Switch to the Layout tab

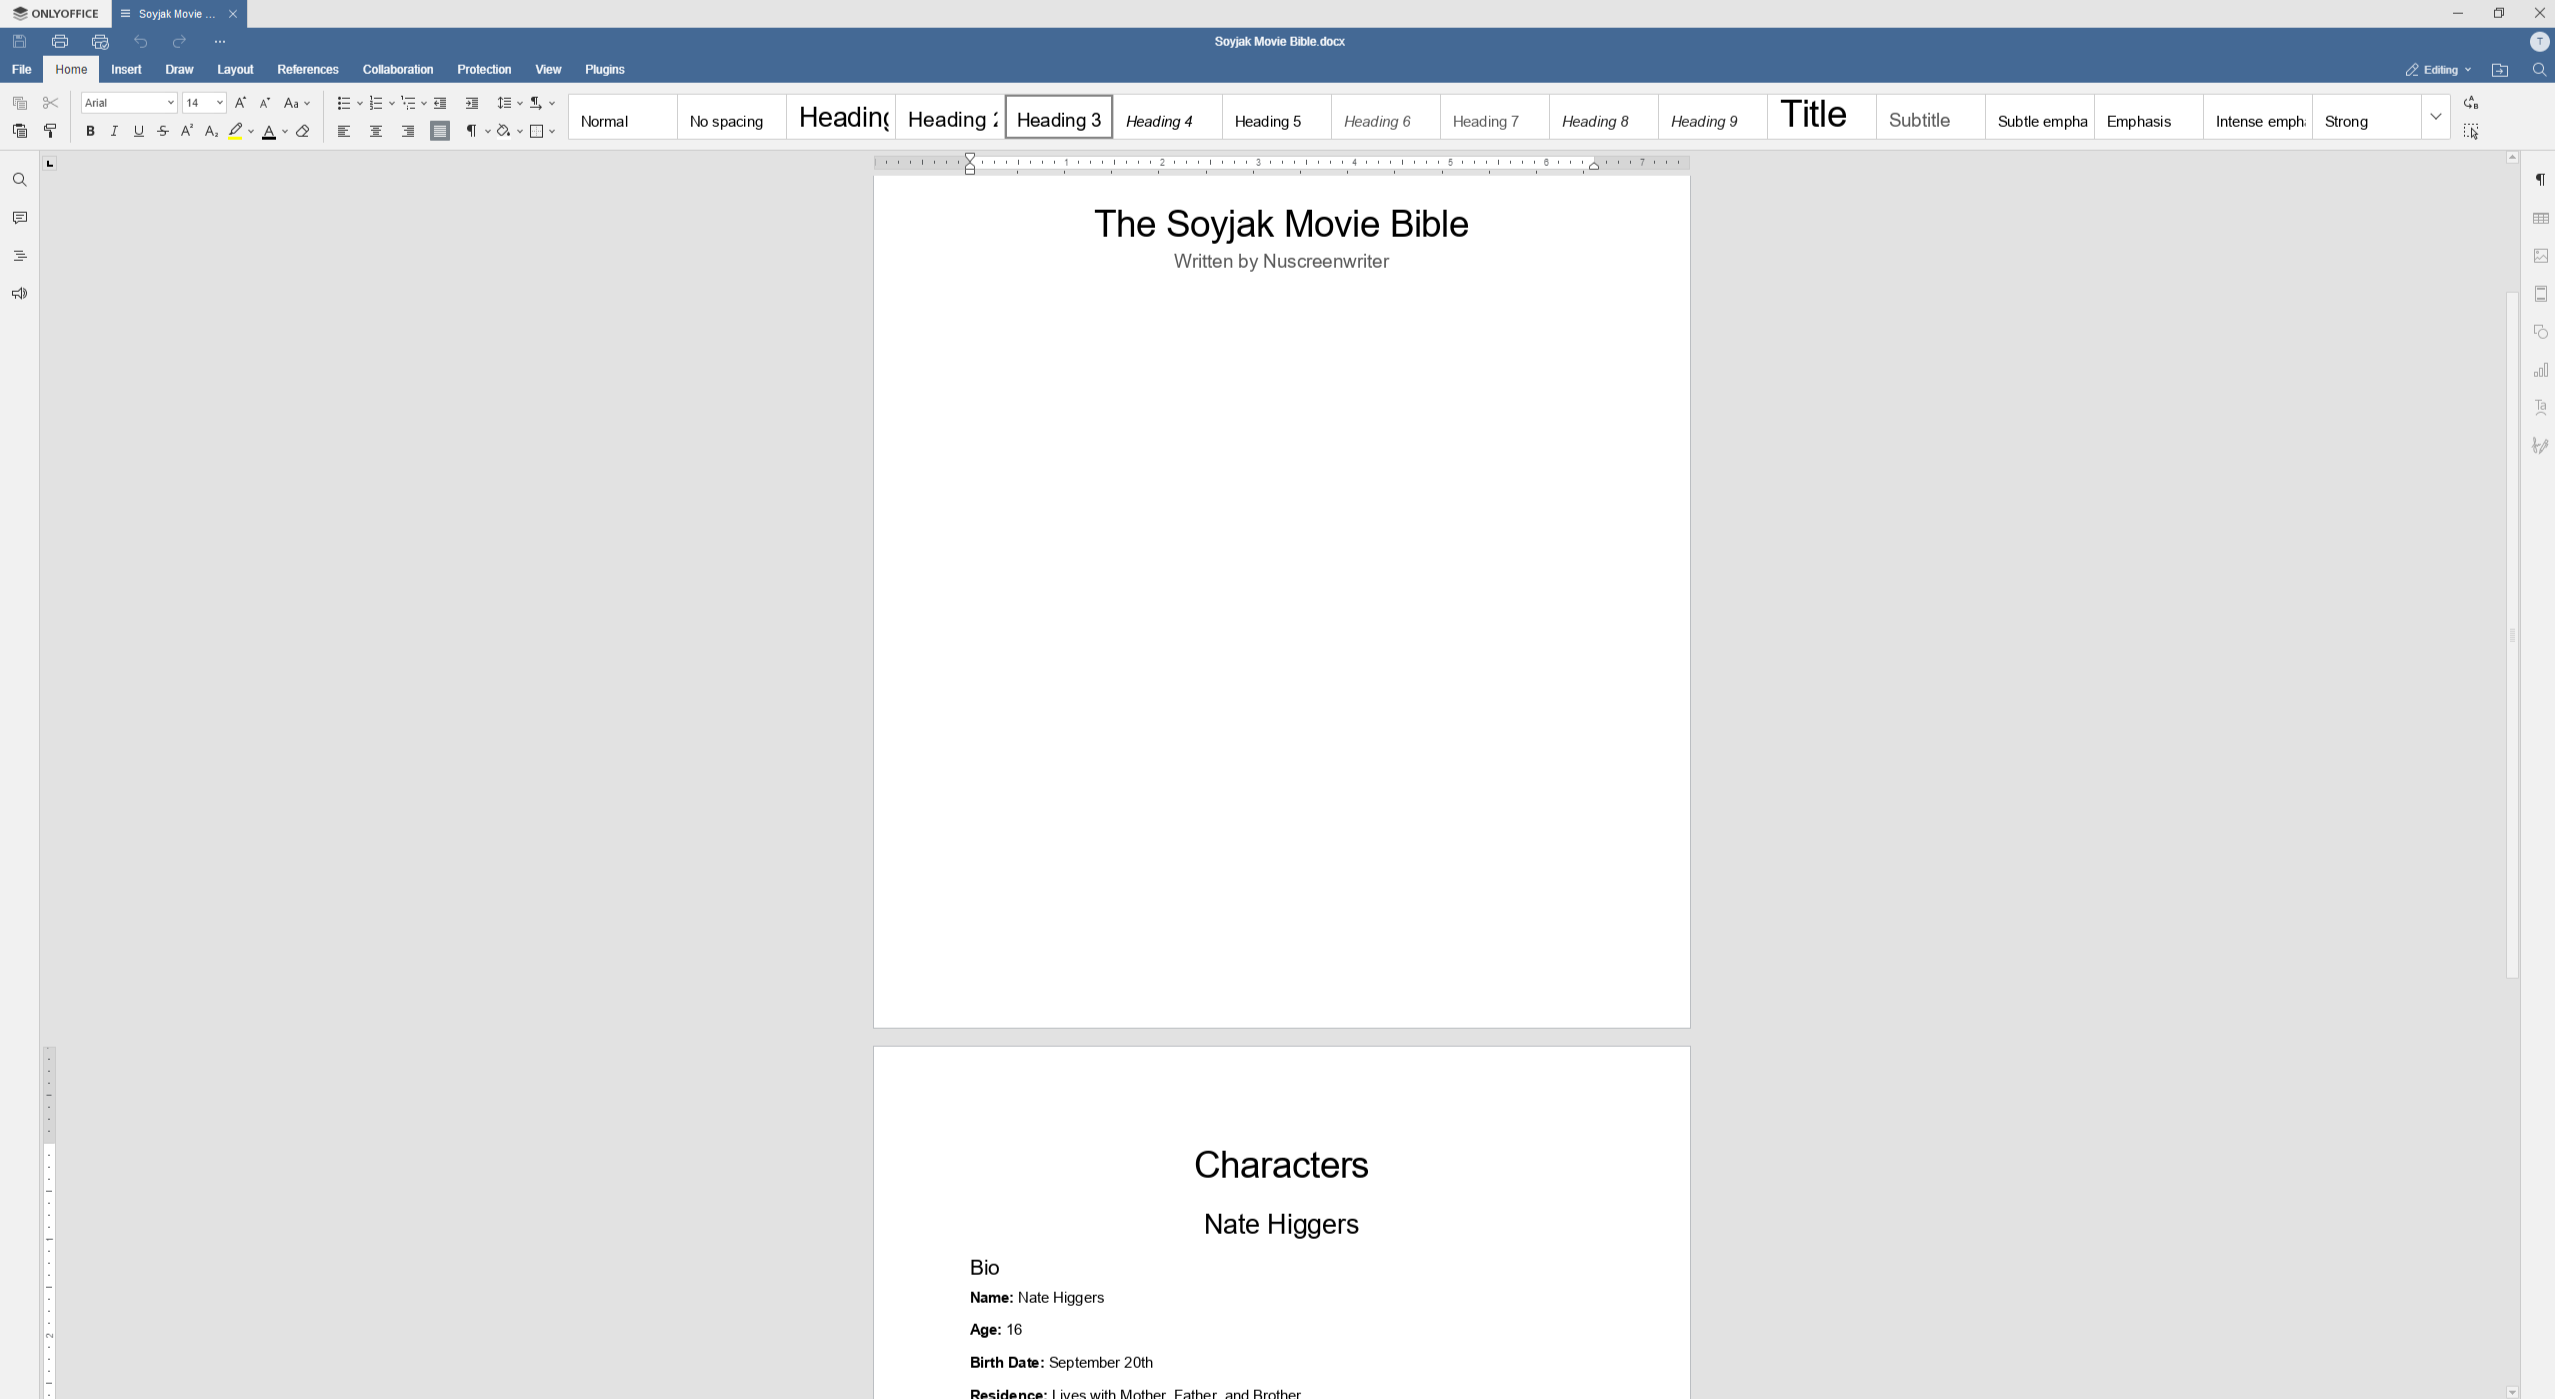pyautogui.click(x=235, y=70)
